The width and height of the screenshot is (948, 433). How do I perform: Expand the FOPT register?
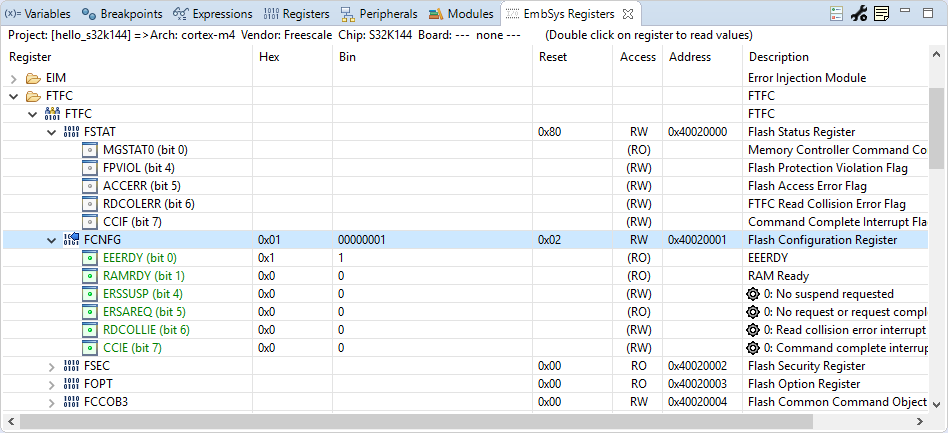point(51,384)
